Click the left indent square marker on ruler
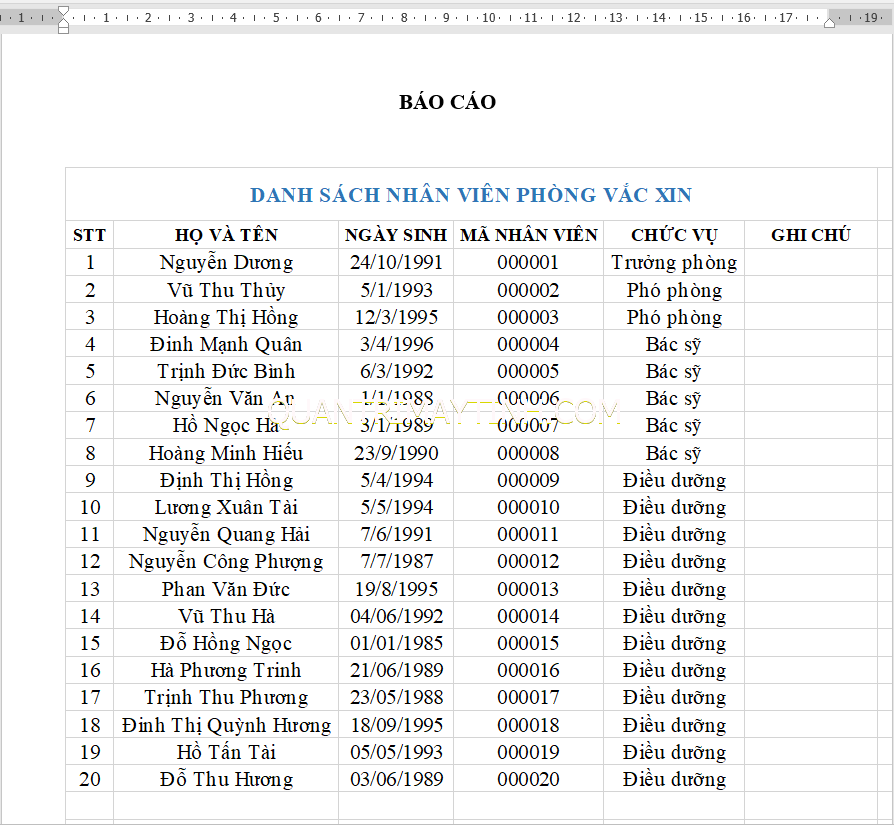 [x=63, y=30]
